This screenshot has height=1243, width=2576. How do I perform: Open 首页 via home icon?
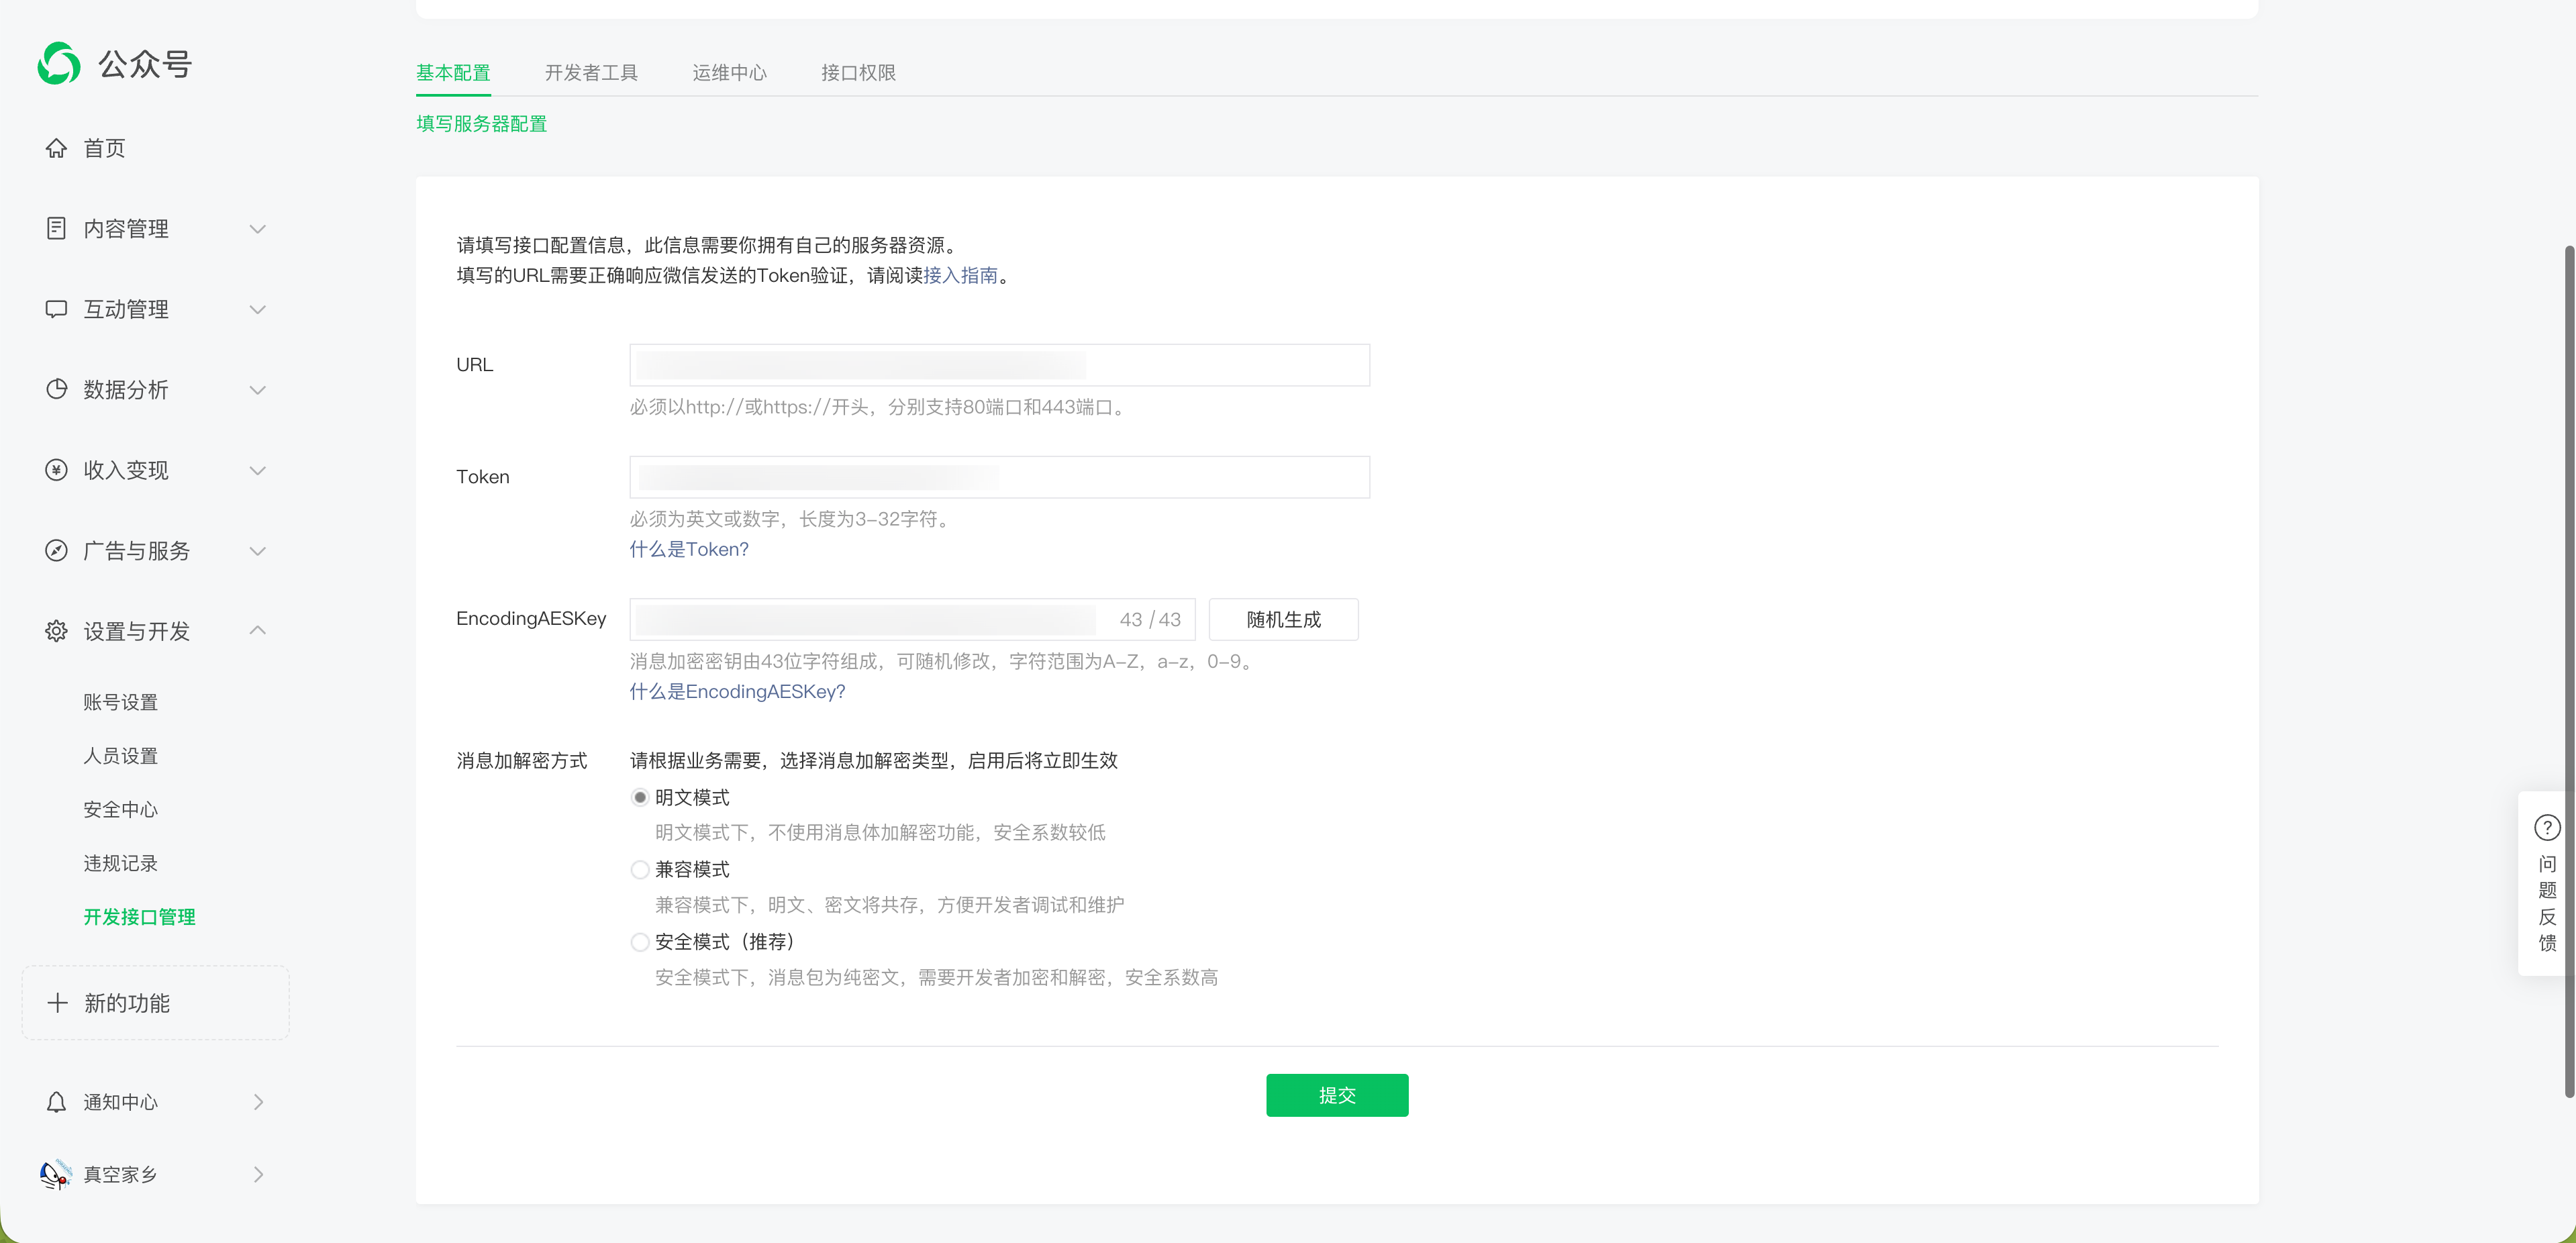pyautogui.click(x=56, y=148)
